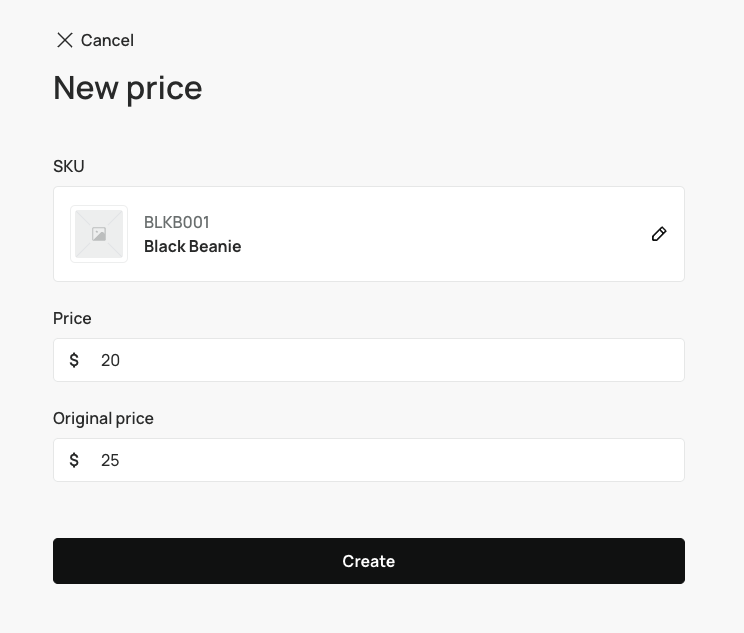This screenshot has height=633, width=744.
Task: Click the picture glyph inside the product thumbnail
Action: pyautogui.click(x=99, y=234)
